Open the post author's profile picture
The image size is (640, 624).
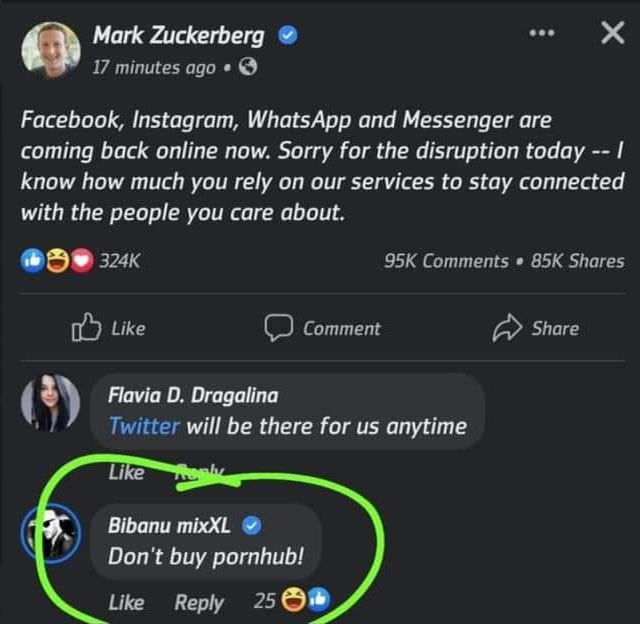(x=50, y=50)
